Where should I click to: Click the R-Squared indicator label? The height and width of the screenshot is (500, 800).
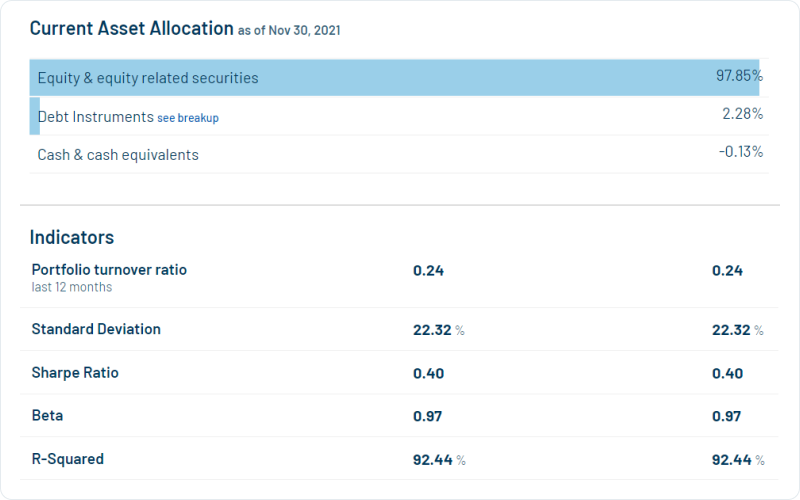[68, 460]
